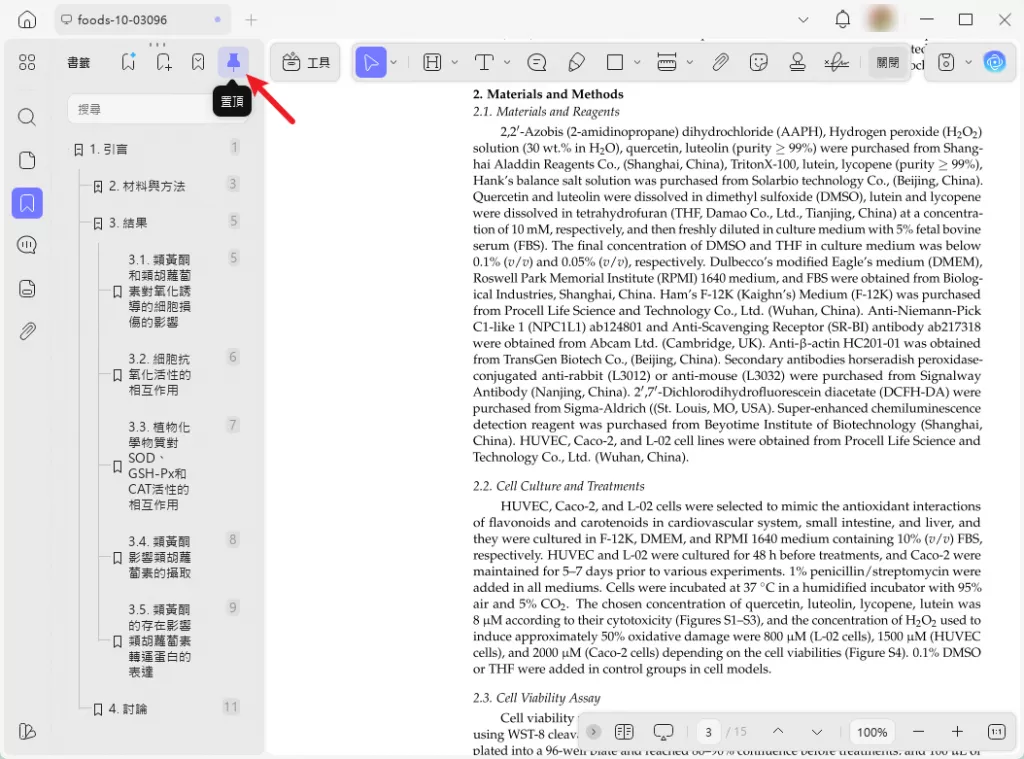
Task: Click the arrow button on bottom bar
Action: [x=593, y=732]
